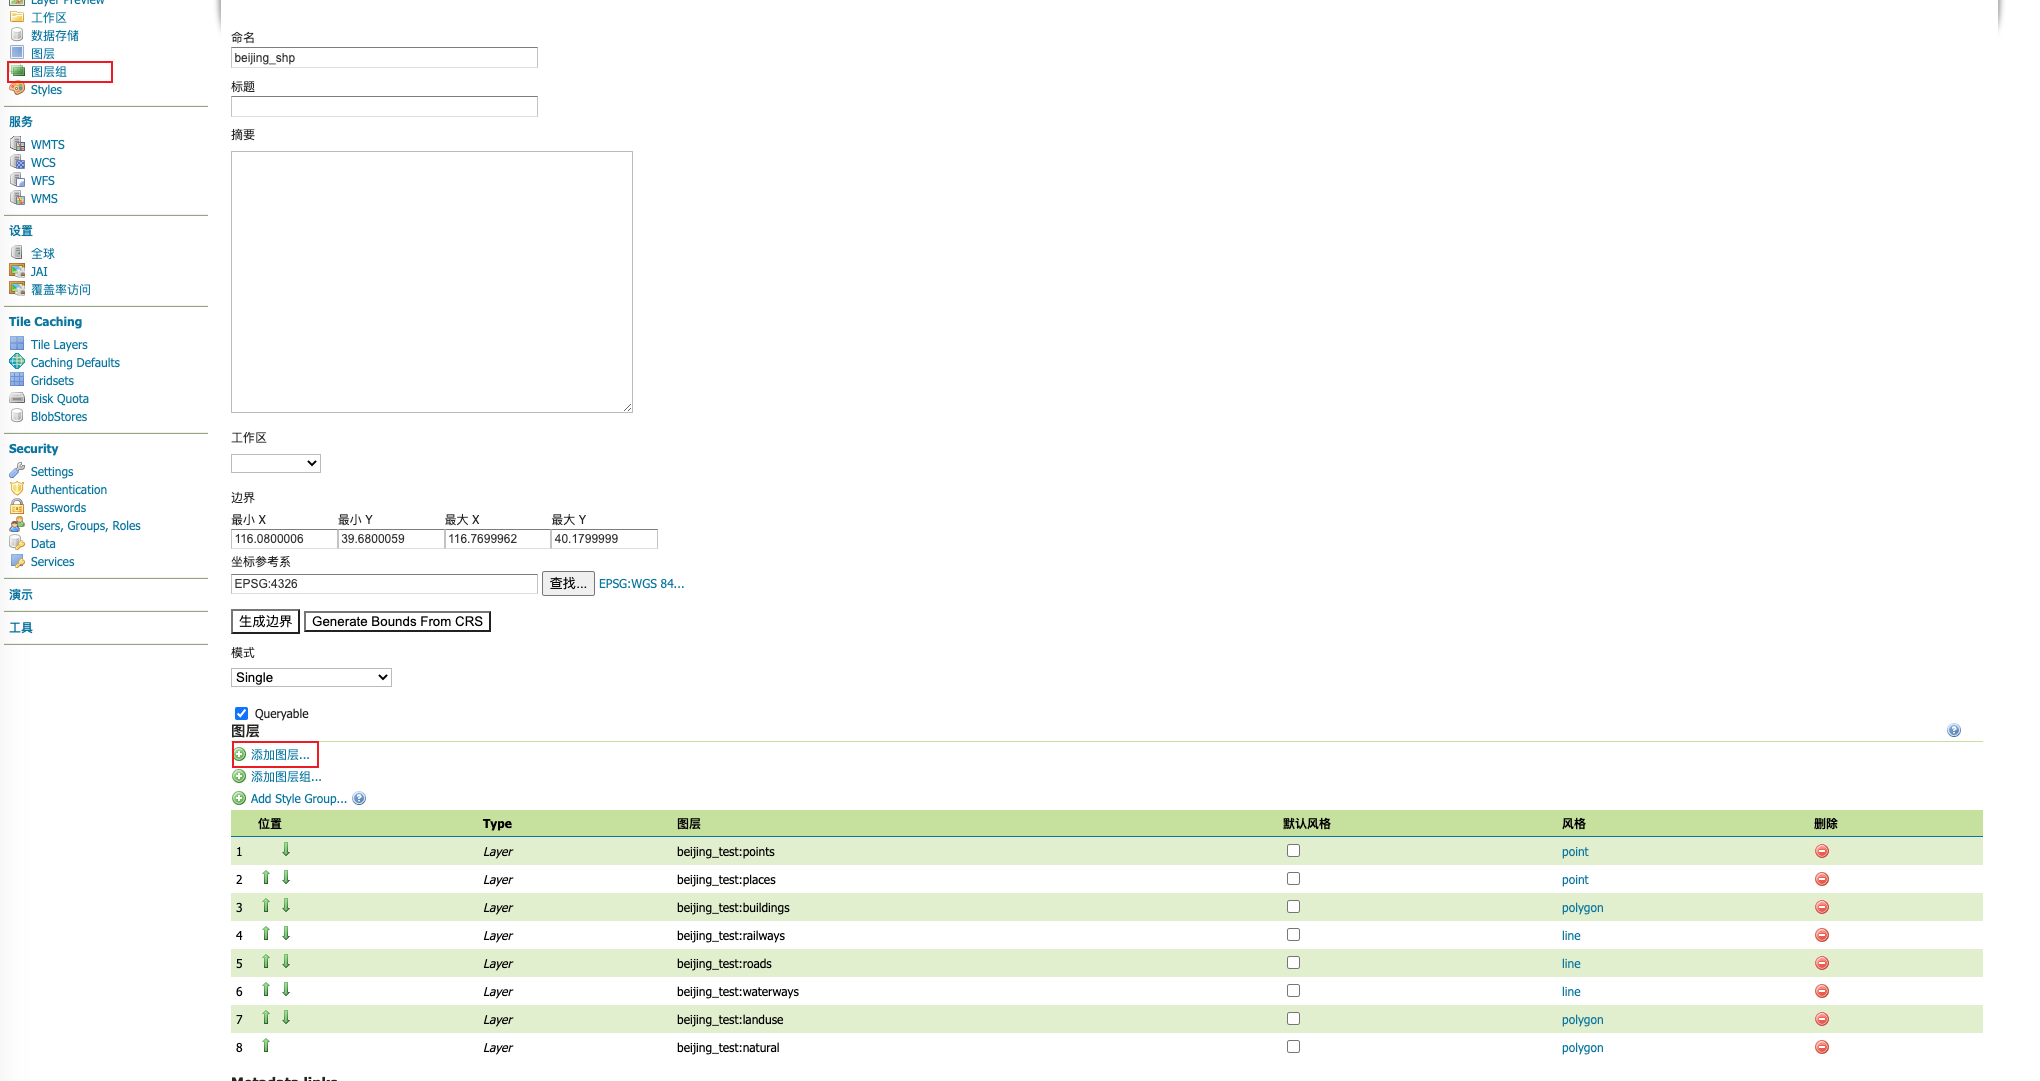Click the 标题 title input field
2040x1081 pixels.
tap(384, 106)
